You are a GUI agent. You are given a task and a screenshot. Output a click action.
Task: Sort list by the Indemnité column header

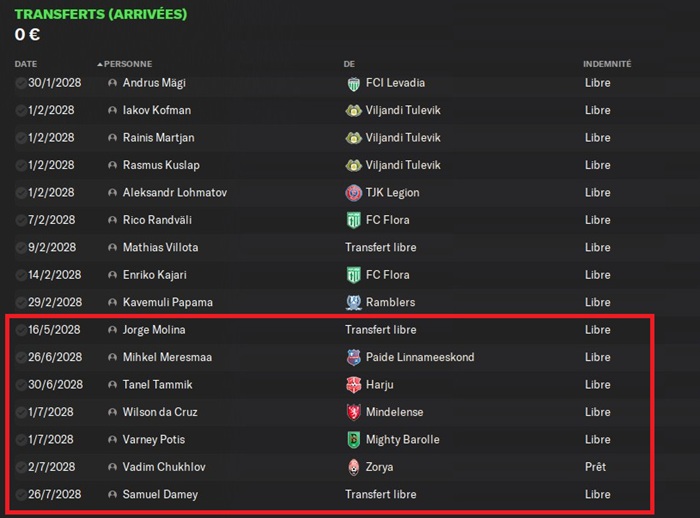[x=607, y=64]
